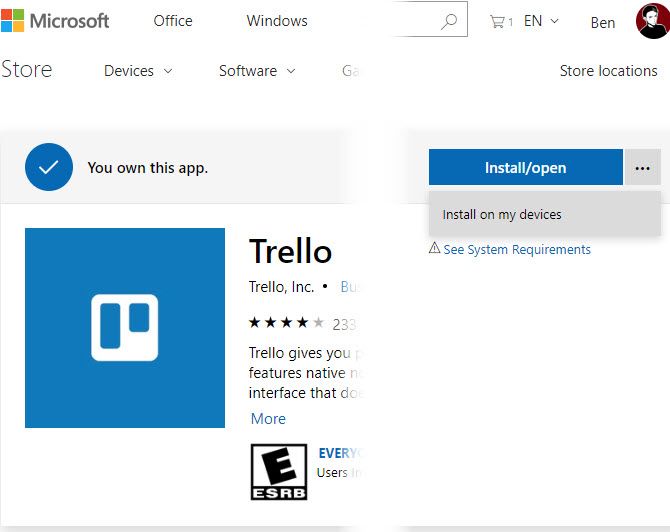Select Install on my devices
The height and width of the screenshot is (532, 670).
tap(545, 214)
